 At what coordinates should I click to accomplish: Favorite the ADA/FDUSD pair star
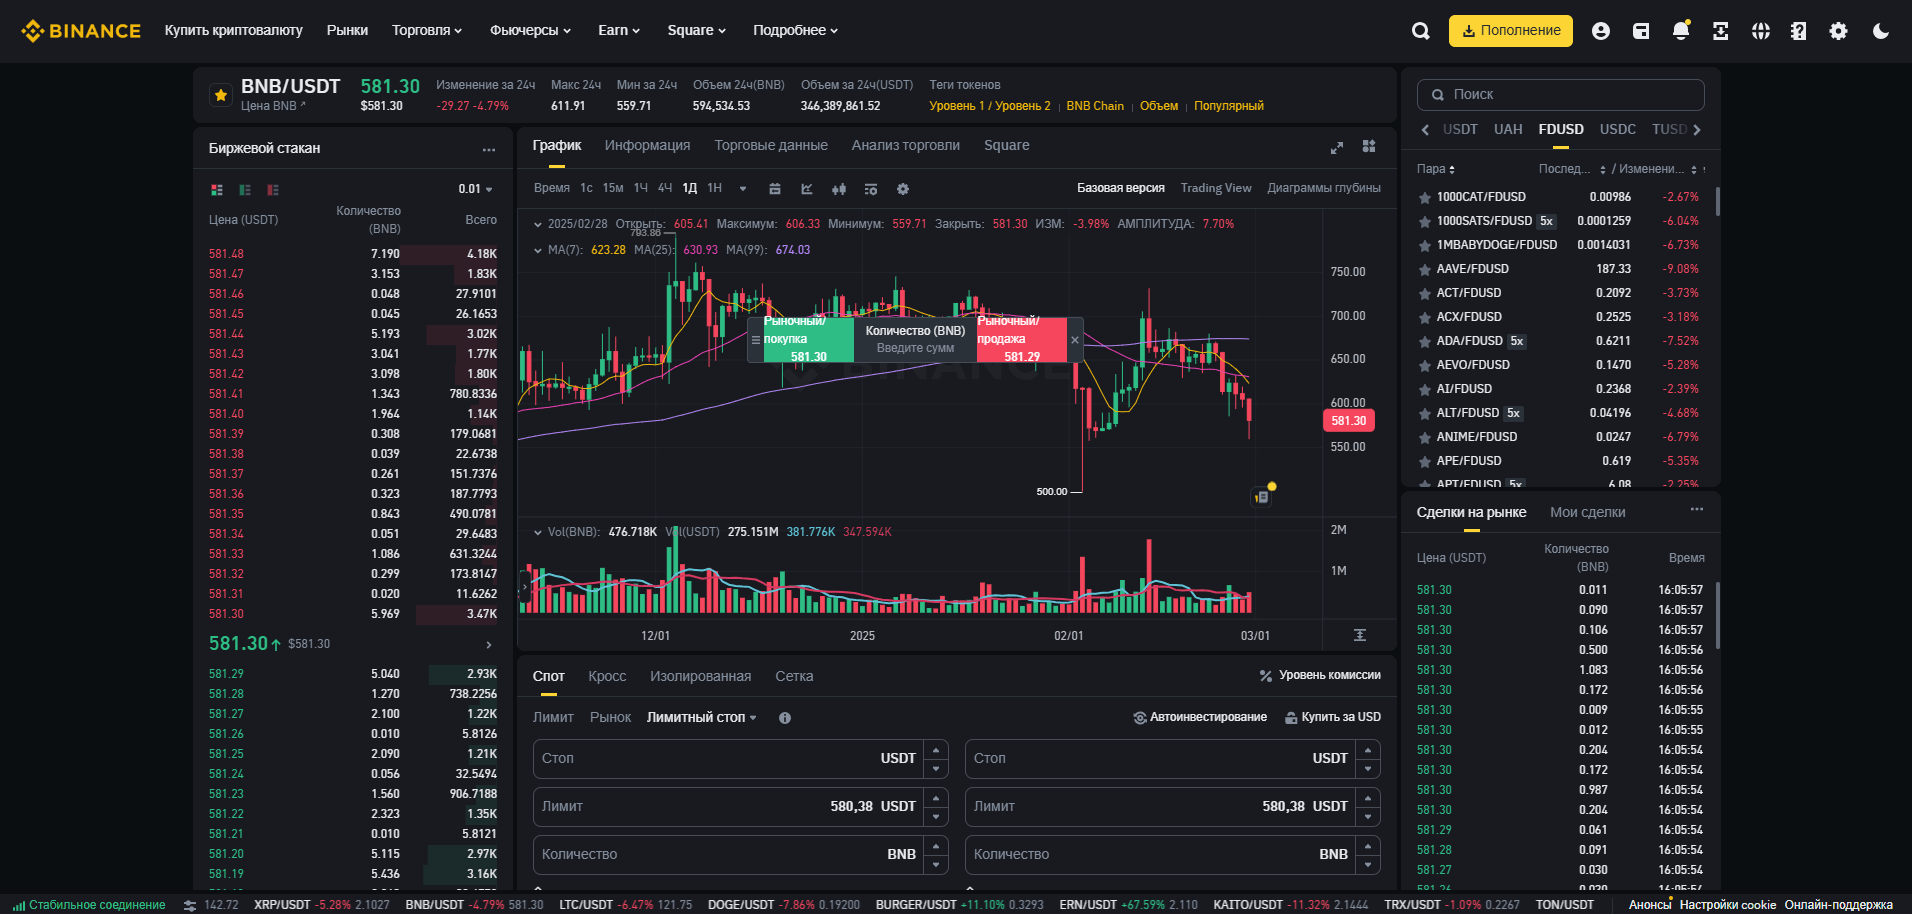click(1424, 342)
